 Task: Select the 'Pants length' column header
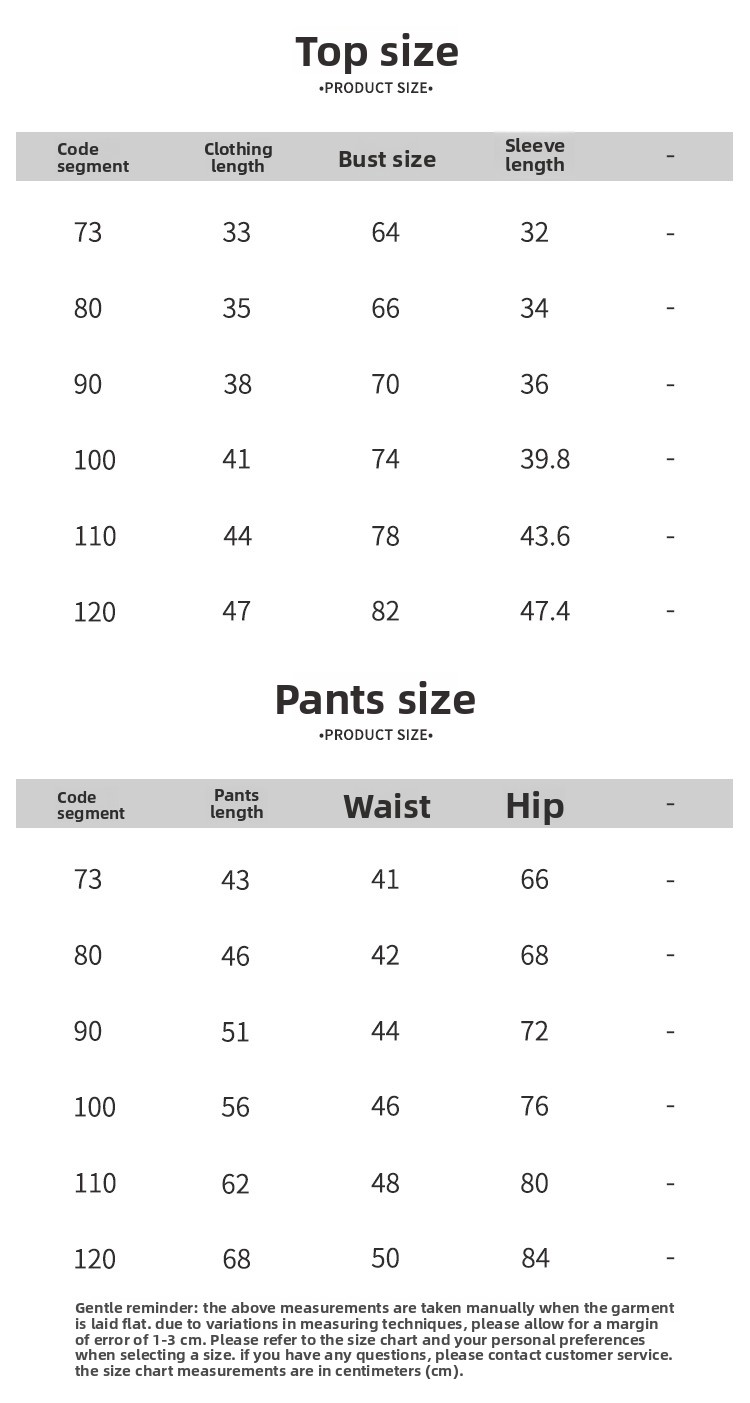[237, 803]
